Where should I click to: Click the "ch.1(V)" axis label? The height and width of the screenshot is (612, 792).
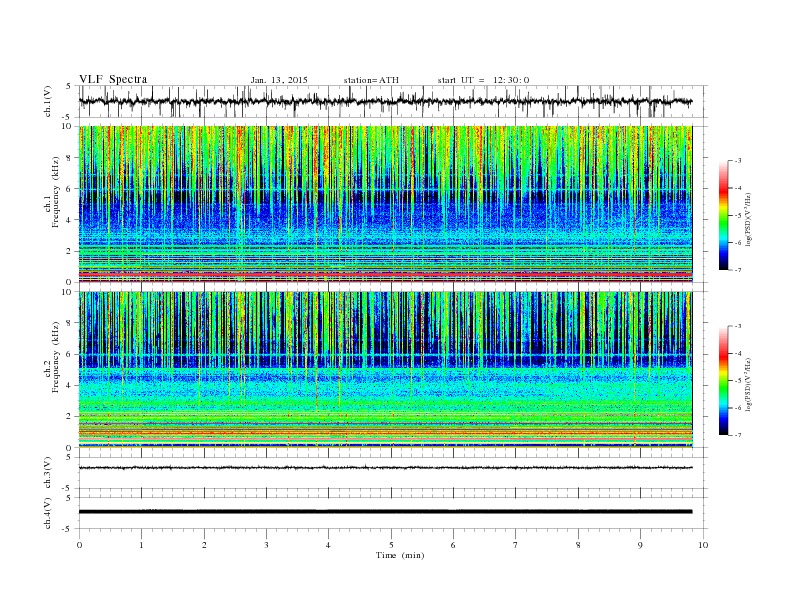pos(47,101)
